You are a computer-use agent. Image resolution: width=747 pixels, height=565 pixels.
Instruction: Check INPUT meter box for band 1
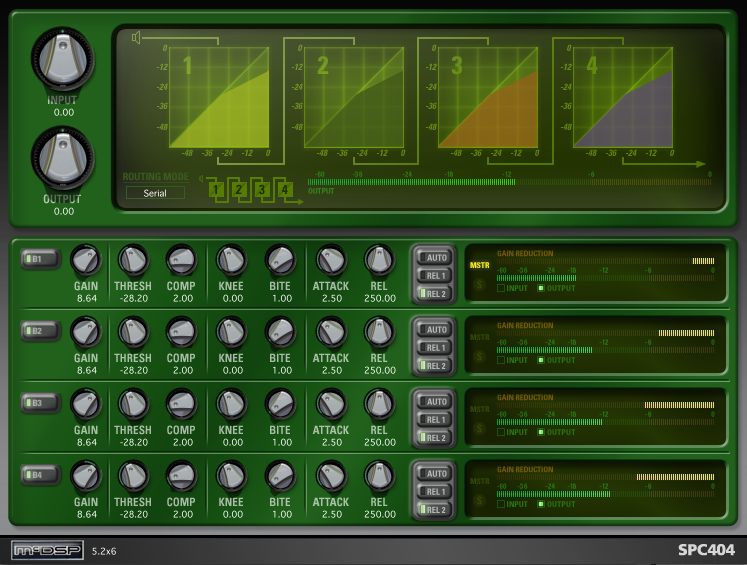(x=501, y=288)
